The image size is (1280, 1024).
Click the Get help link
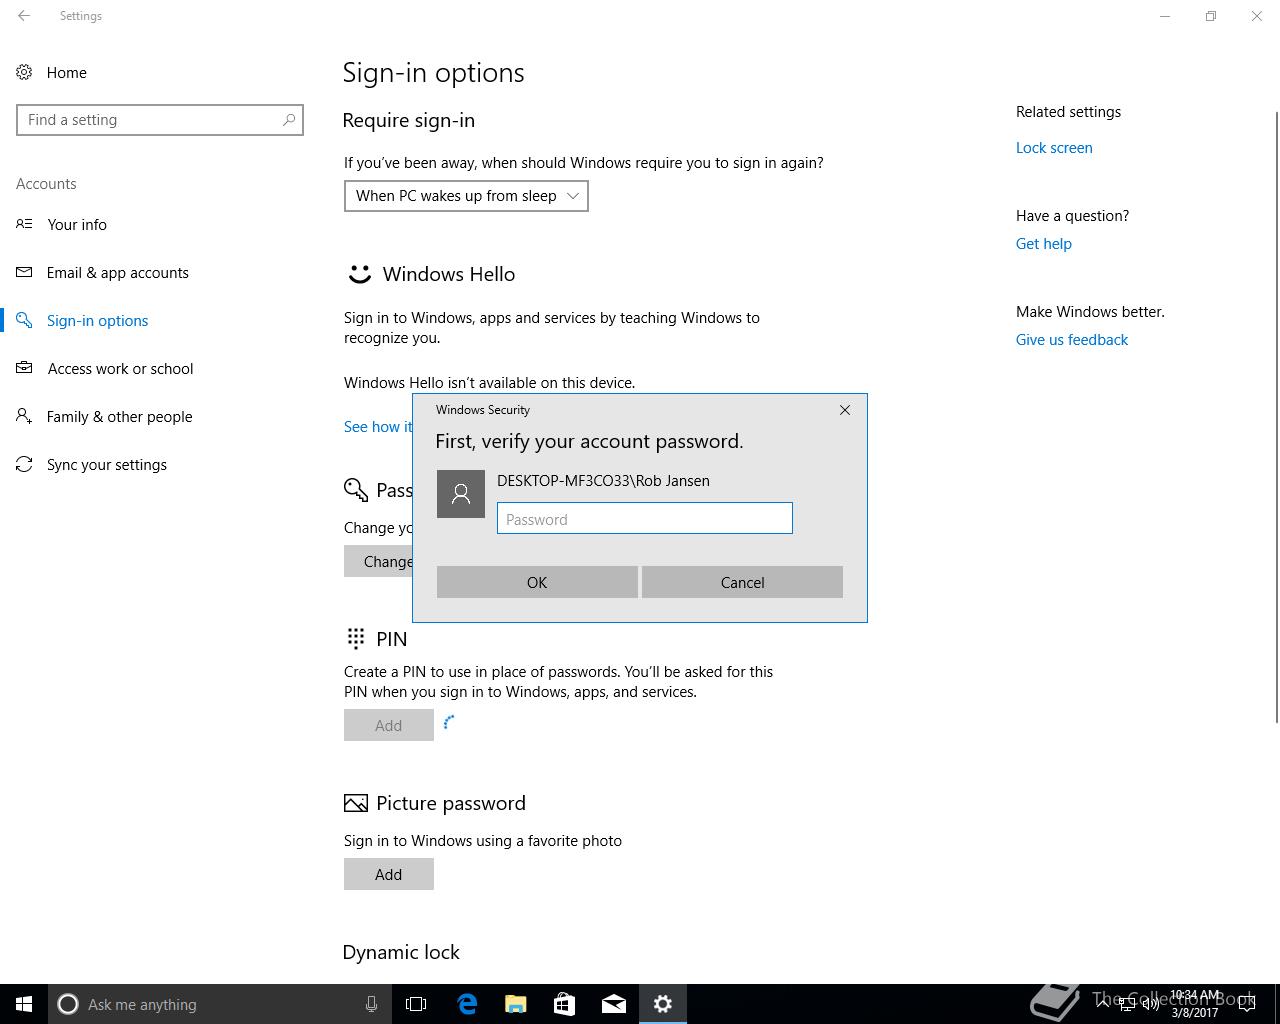[1044, 244]
